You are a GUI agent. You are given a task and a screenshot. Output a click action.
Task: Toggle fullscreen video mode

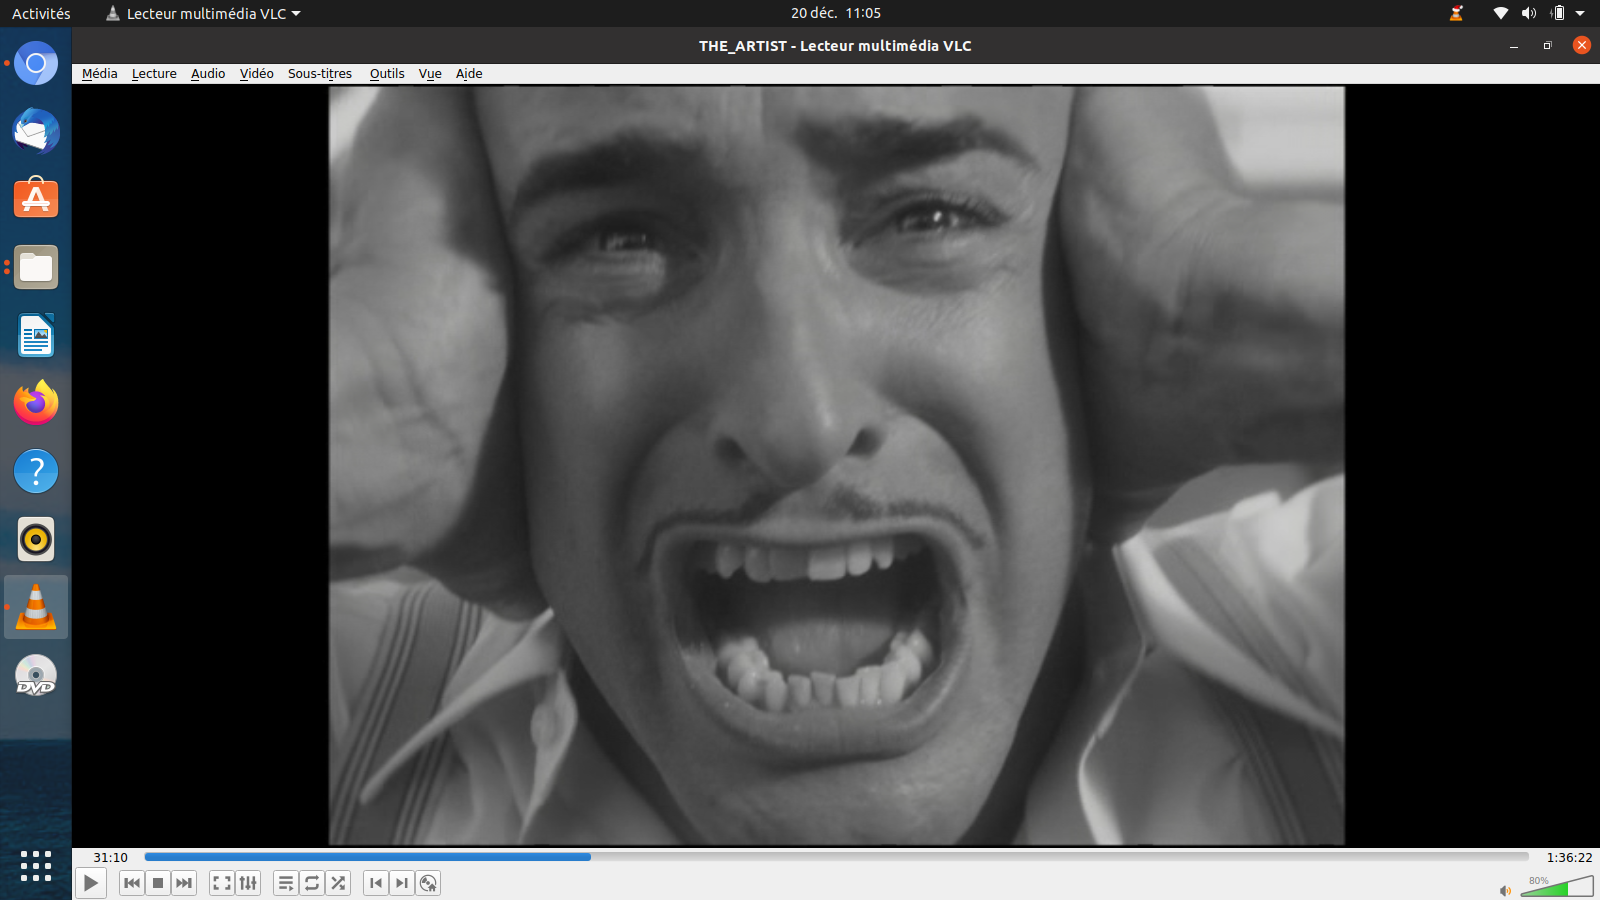pos(222,883)
